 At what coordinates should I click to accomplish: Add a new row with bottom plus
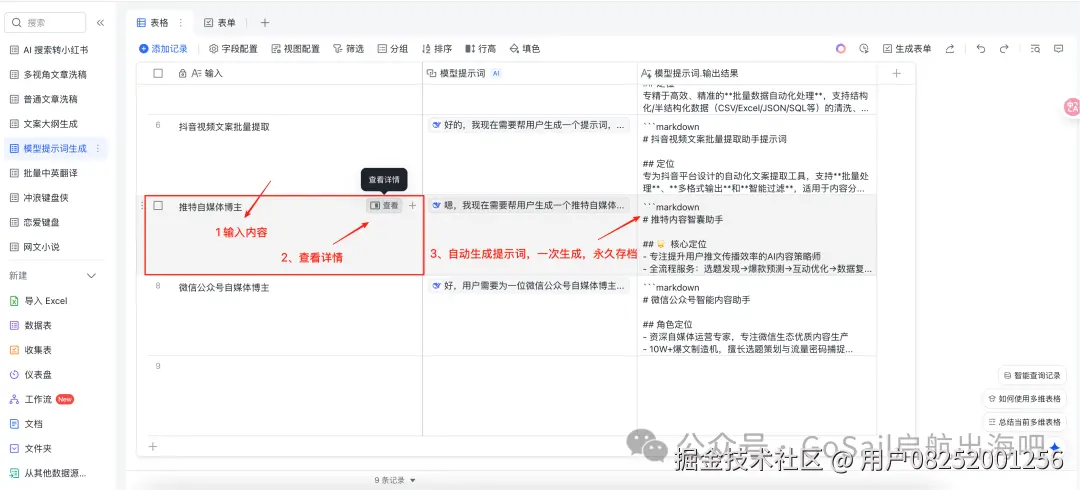coord(153,446)
